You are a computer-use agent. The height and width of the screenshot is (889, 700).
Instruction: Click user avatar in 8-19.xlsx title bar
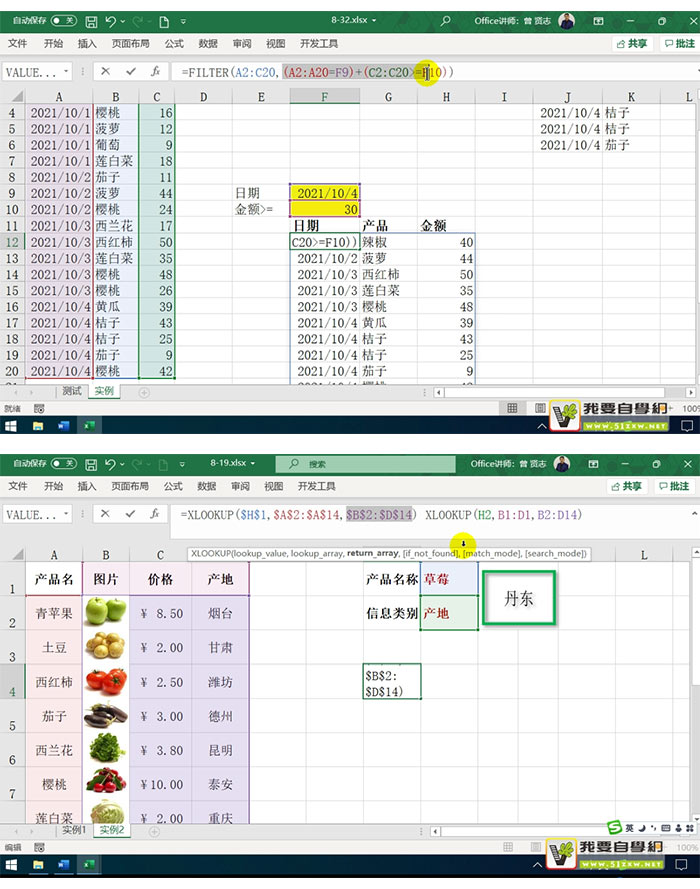point(562,464)
